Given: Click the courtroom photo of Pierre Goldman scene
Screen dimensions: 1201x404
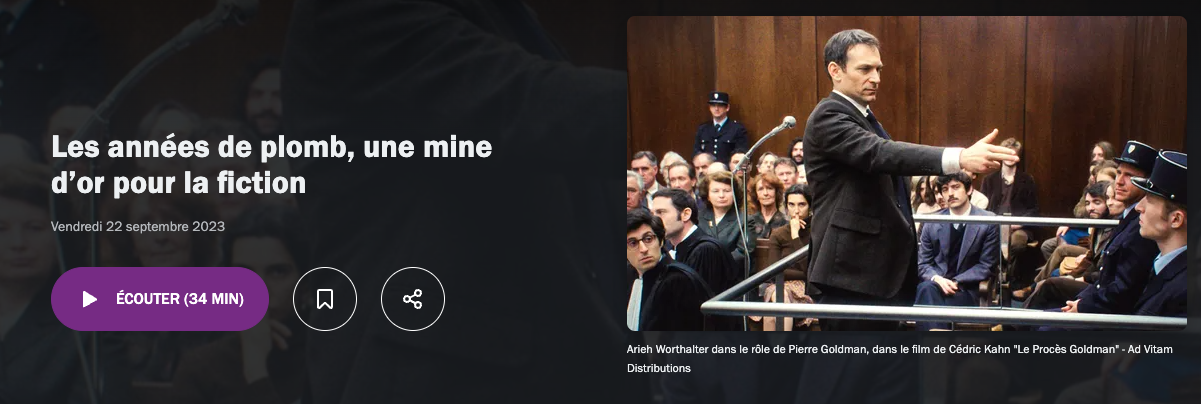Looking at the screenshot, I should pos(907,173).
